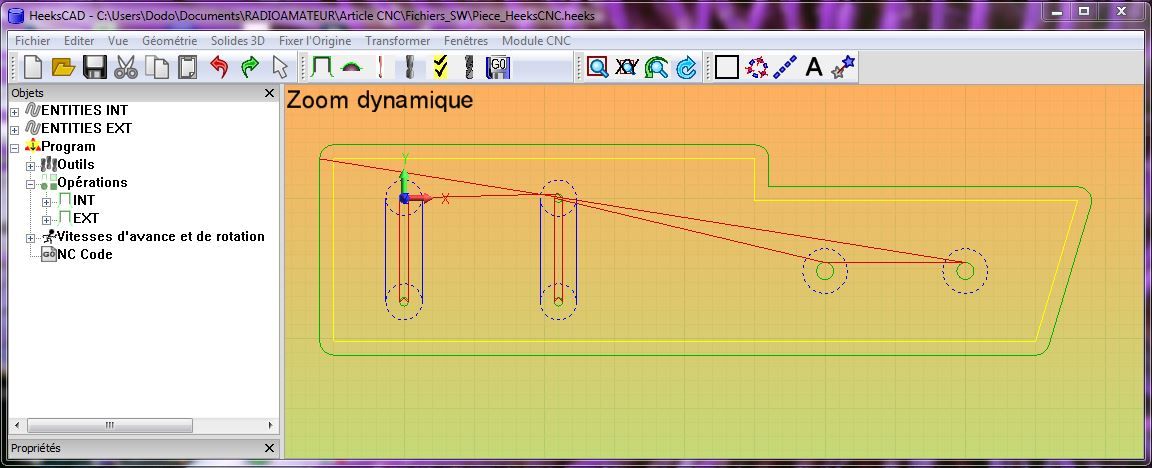This screenshot has width=1152, height=468.
Task: Select ENTITIES EXT in the object tree
Action: point(87,128)
